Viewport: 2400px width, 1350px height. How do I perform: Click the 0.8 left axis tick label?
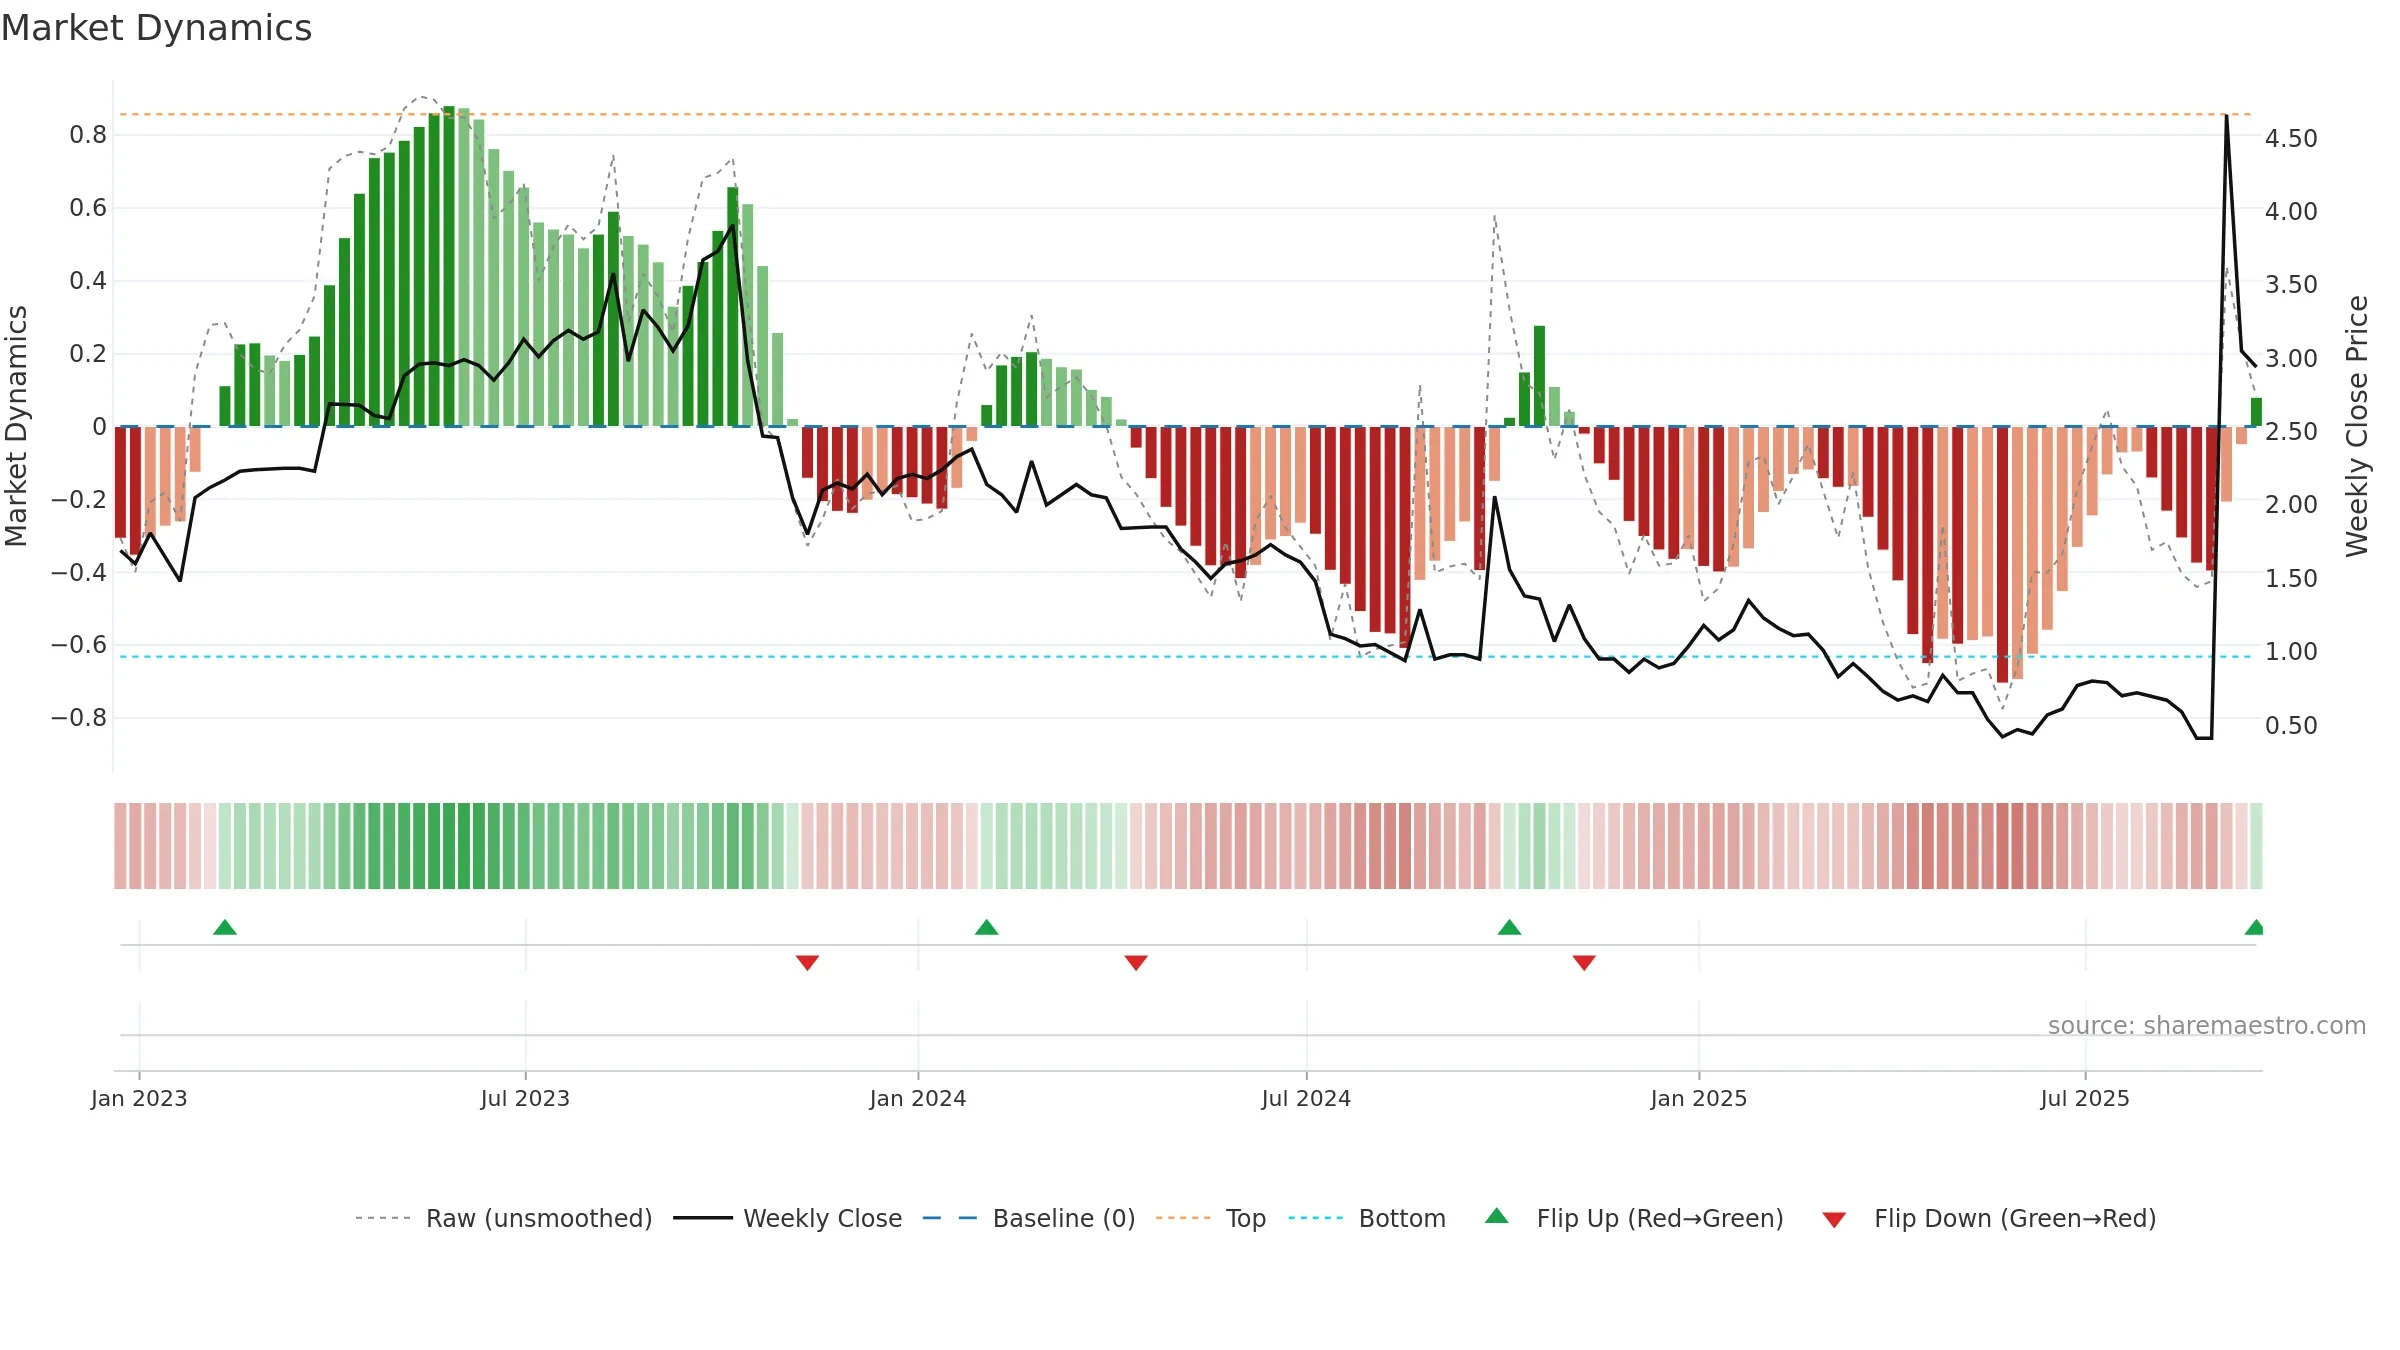tap(88, 135)
